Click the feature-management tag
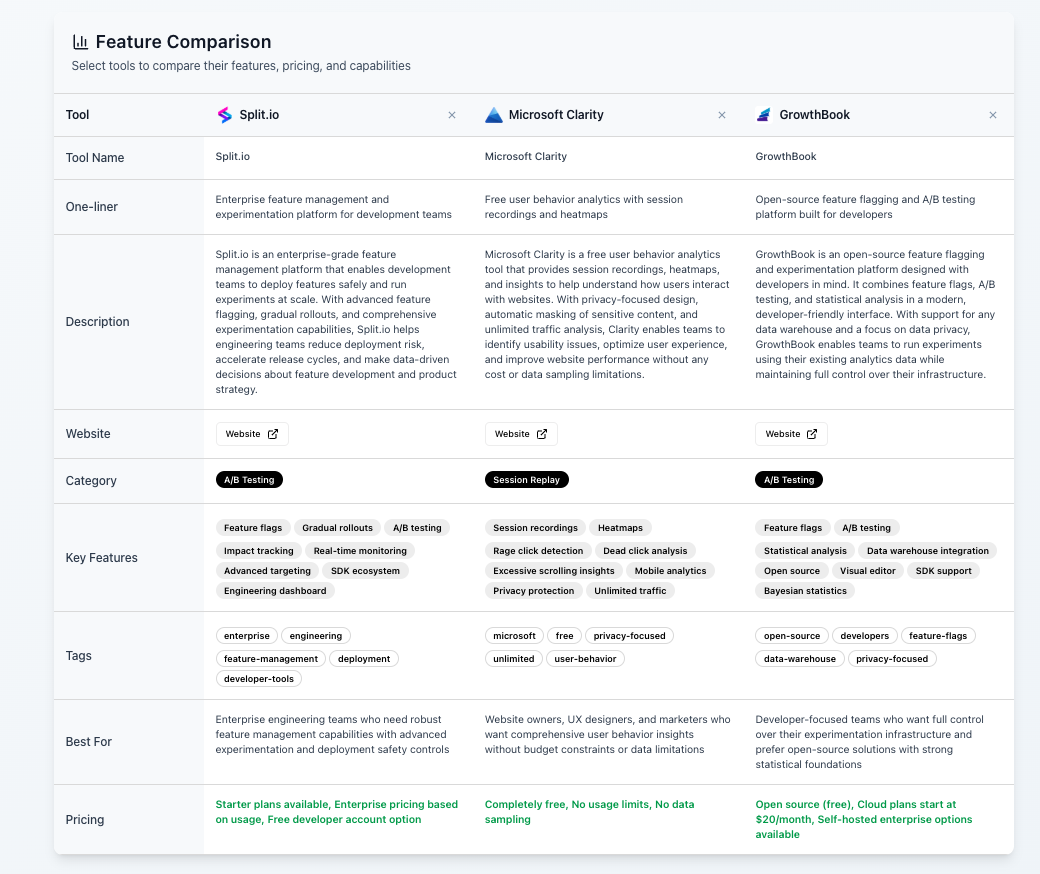The image size is (1040, 874). pyautogui.click(x=271, y=658)
